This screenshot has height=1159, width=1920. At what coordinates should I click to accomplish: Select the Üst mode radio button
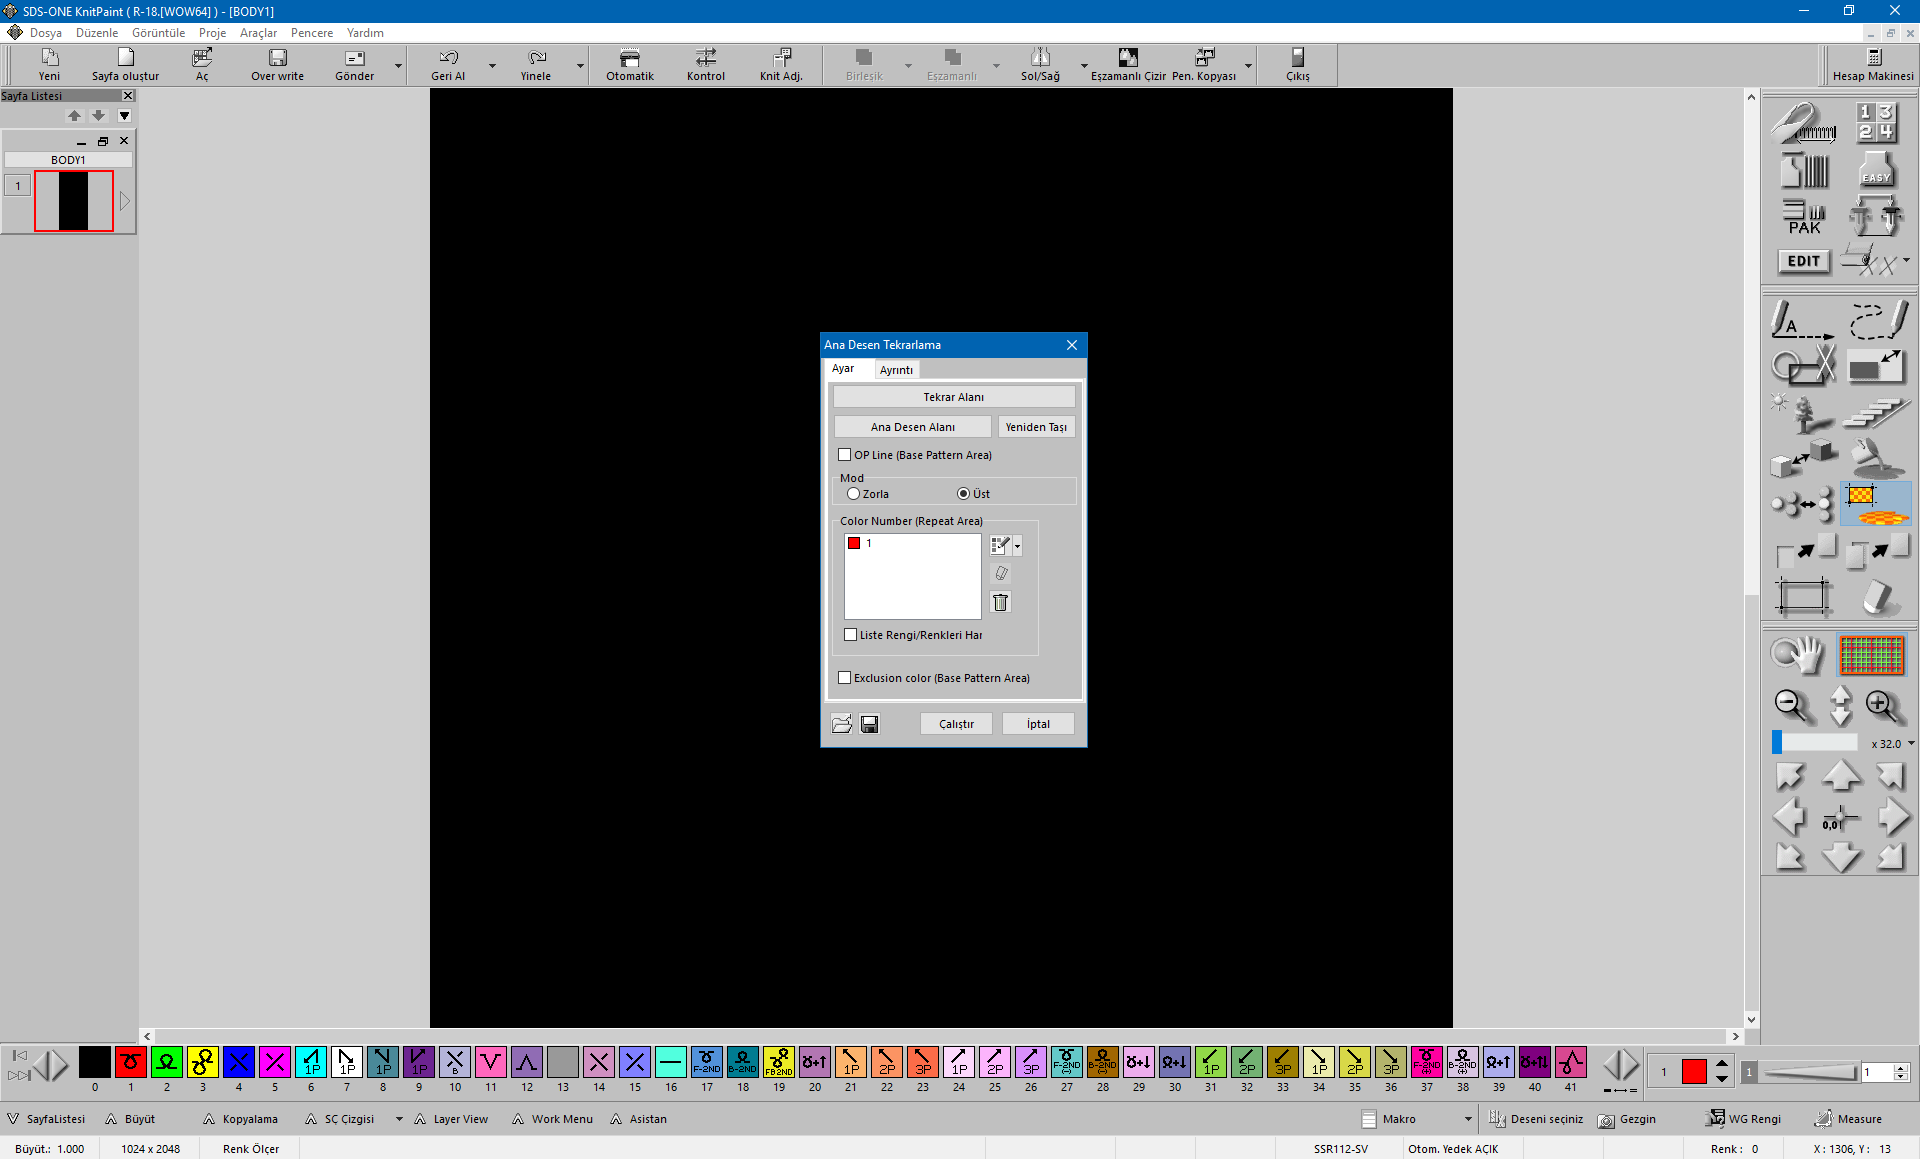click(963, 494)
